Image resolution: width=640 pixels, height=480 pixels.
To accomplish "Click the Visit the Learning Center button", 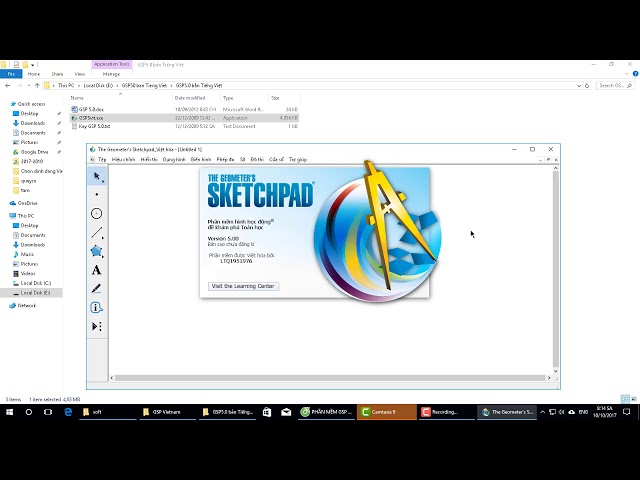I will point(243,286).
